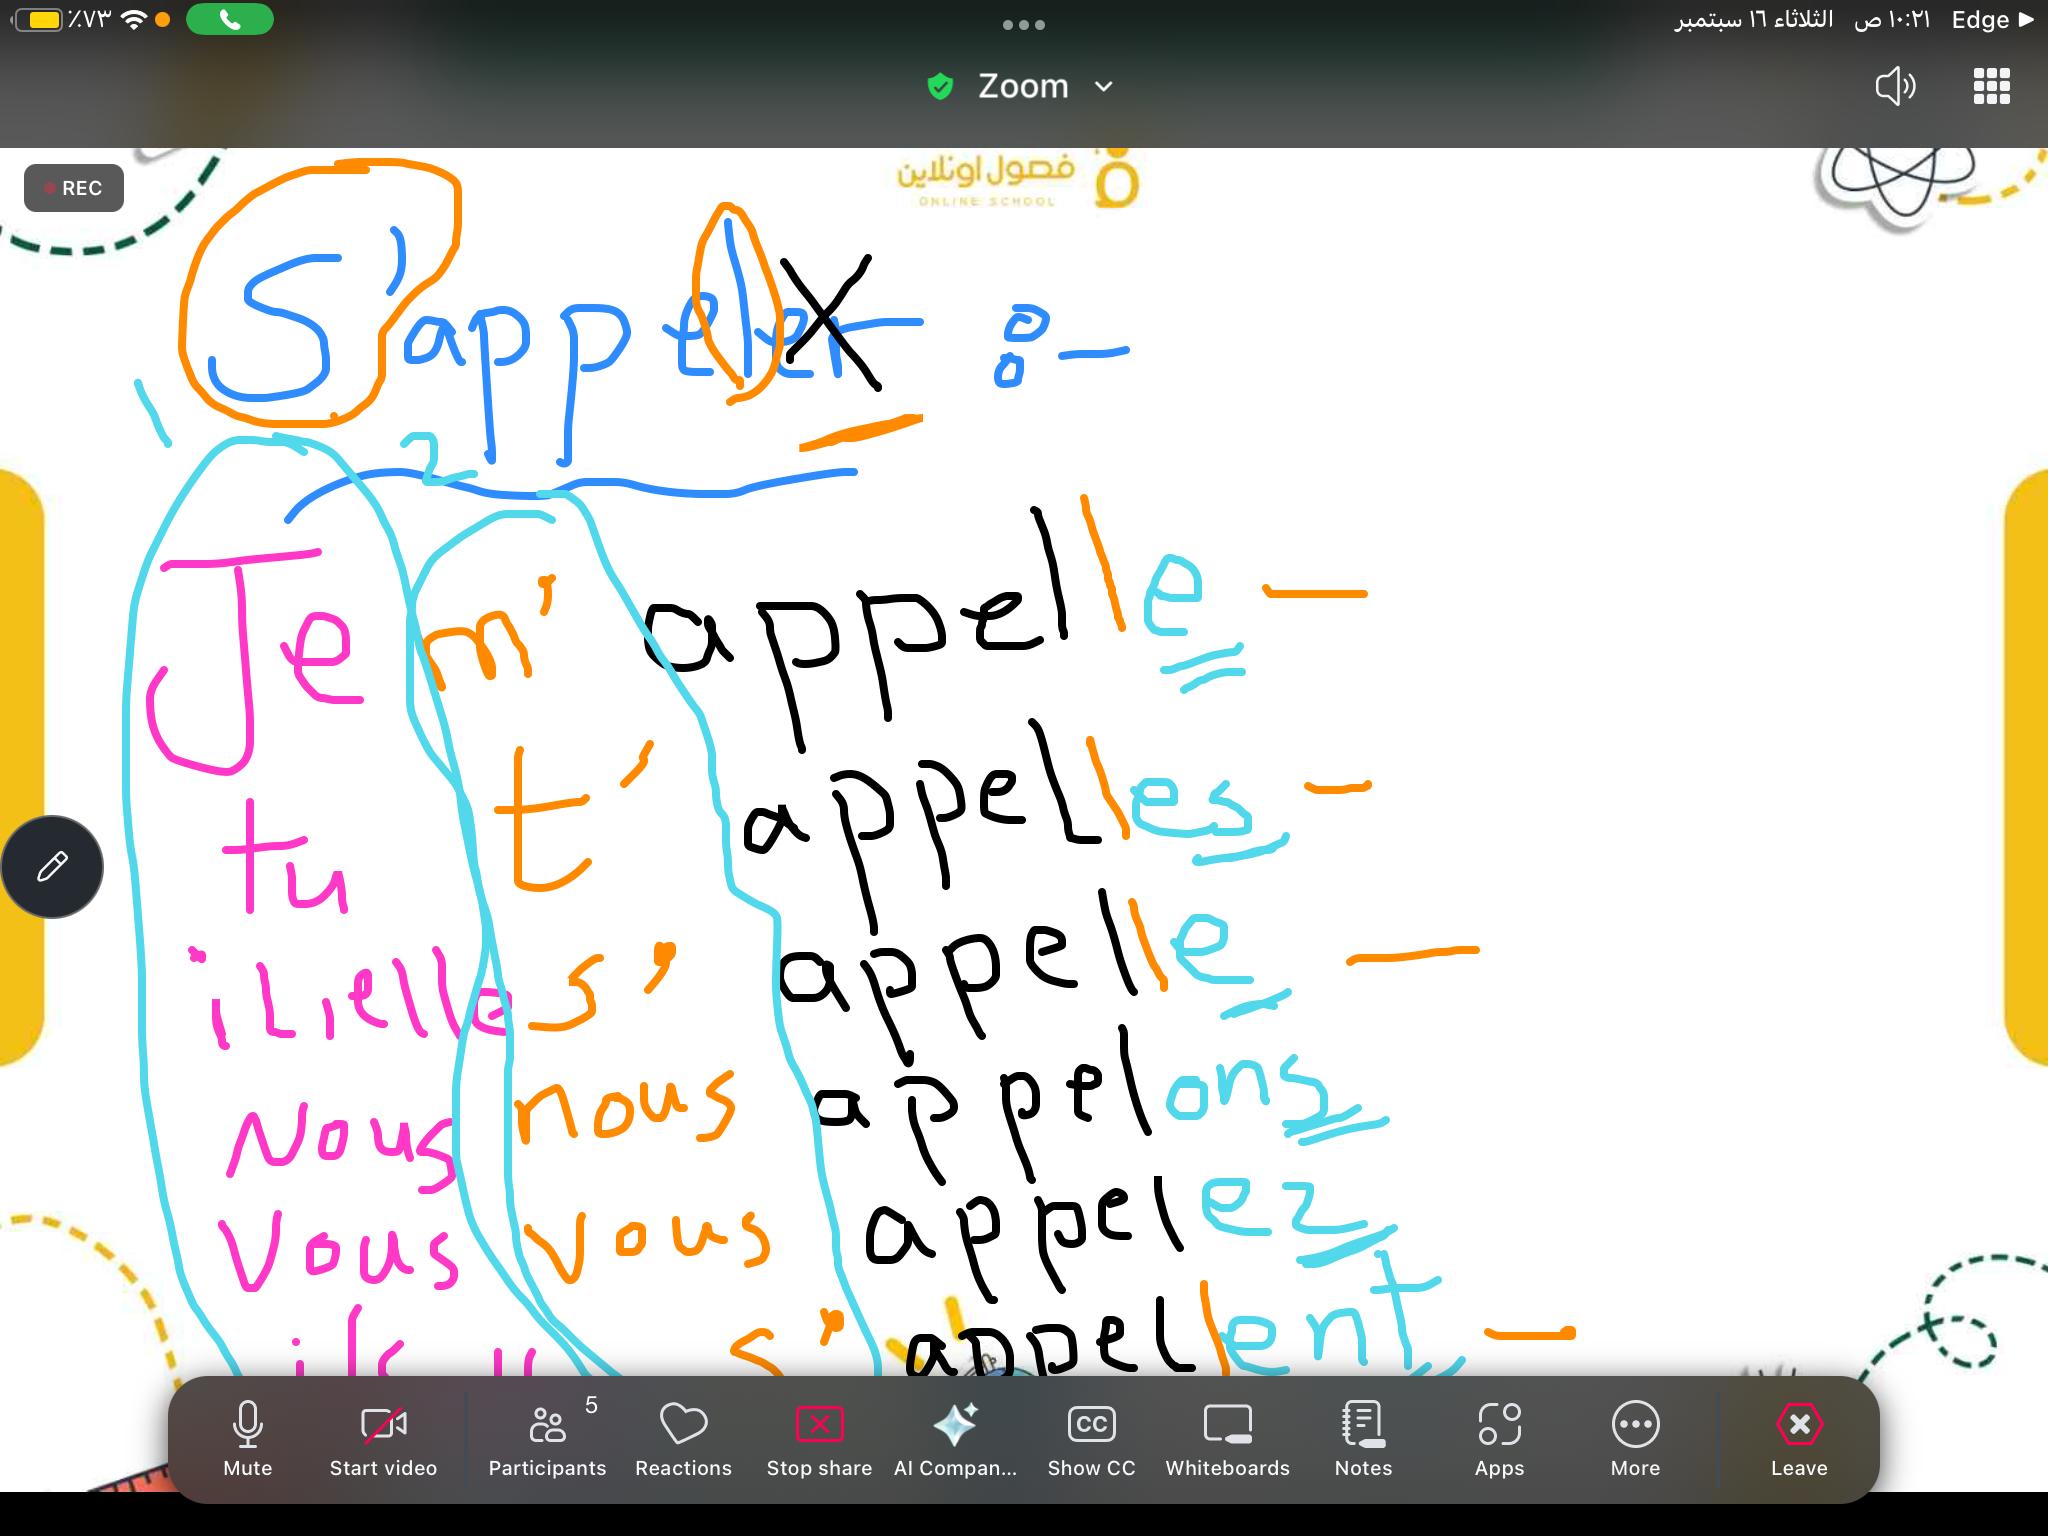The image size is (2048, 1536).
Task: Launch AI Companion
Action: tap(955, 1438)
